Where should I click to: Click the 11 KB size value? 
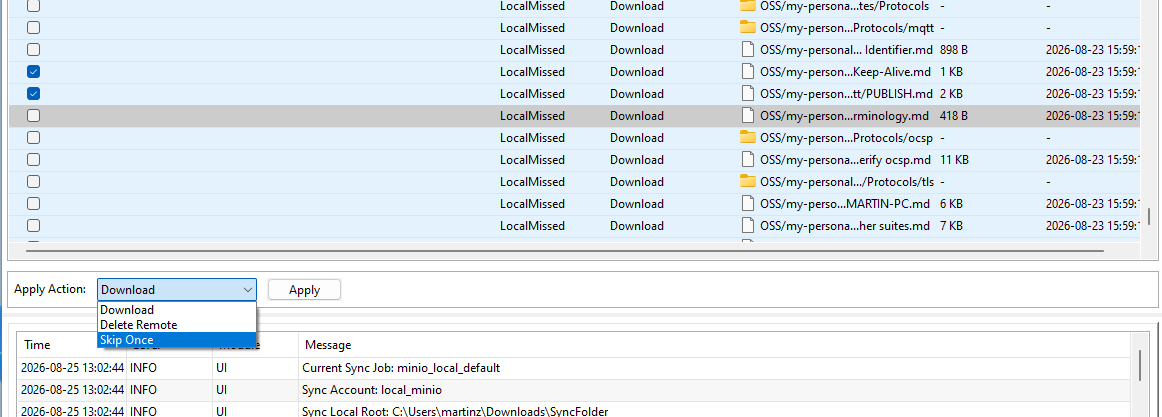coord(954,160)
